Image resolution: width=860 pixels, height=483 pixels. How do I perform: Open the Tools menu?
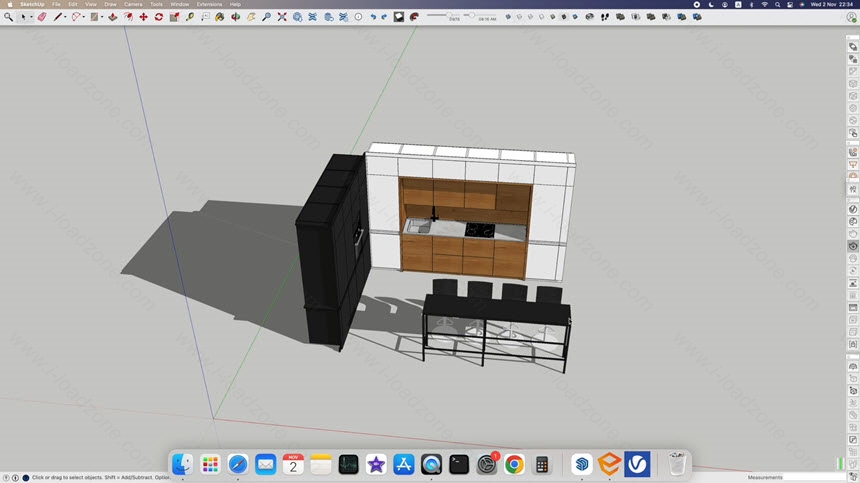(x=156, y=4)
